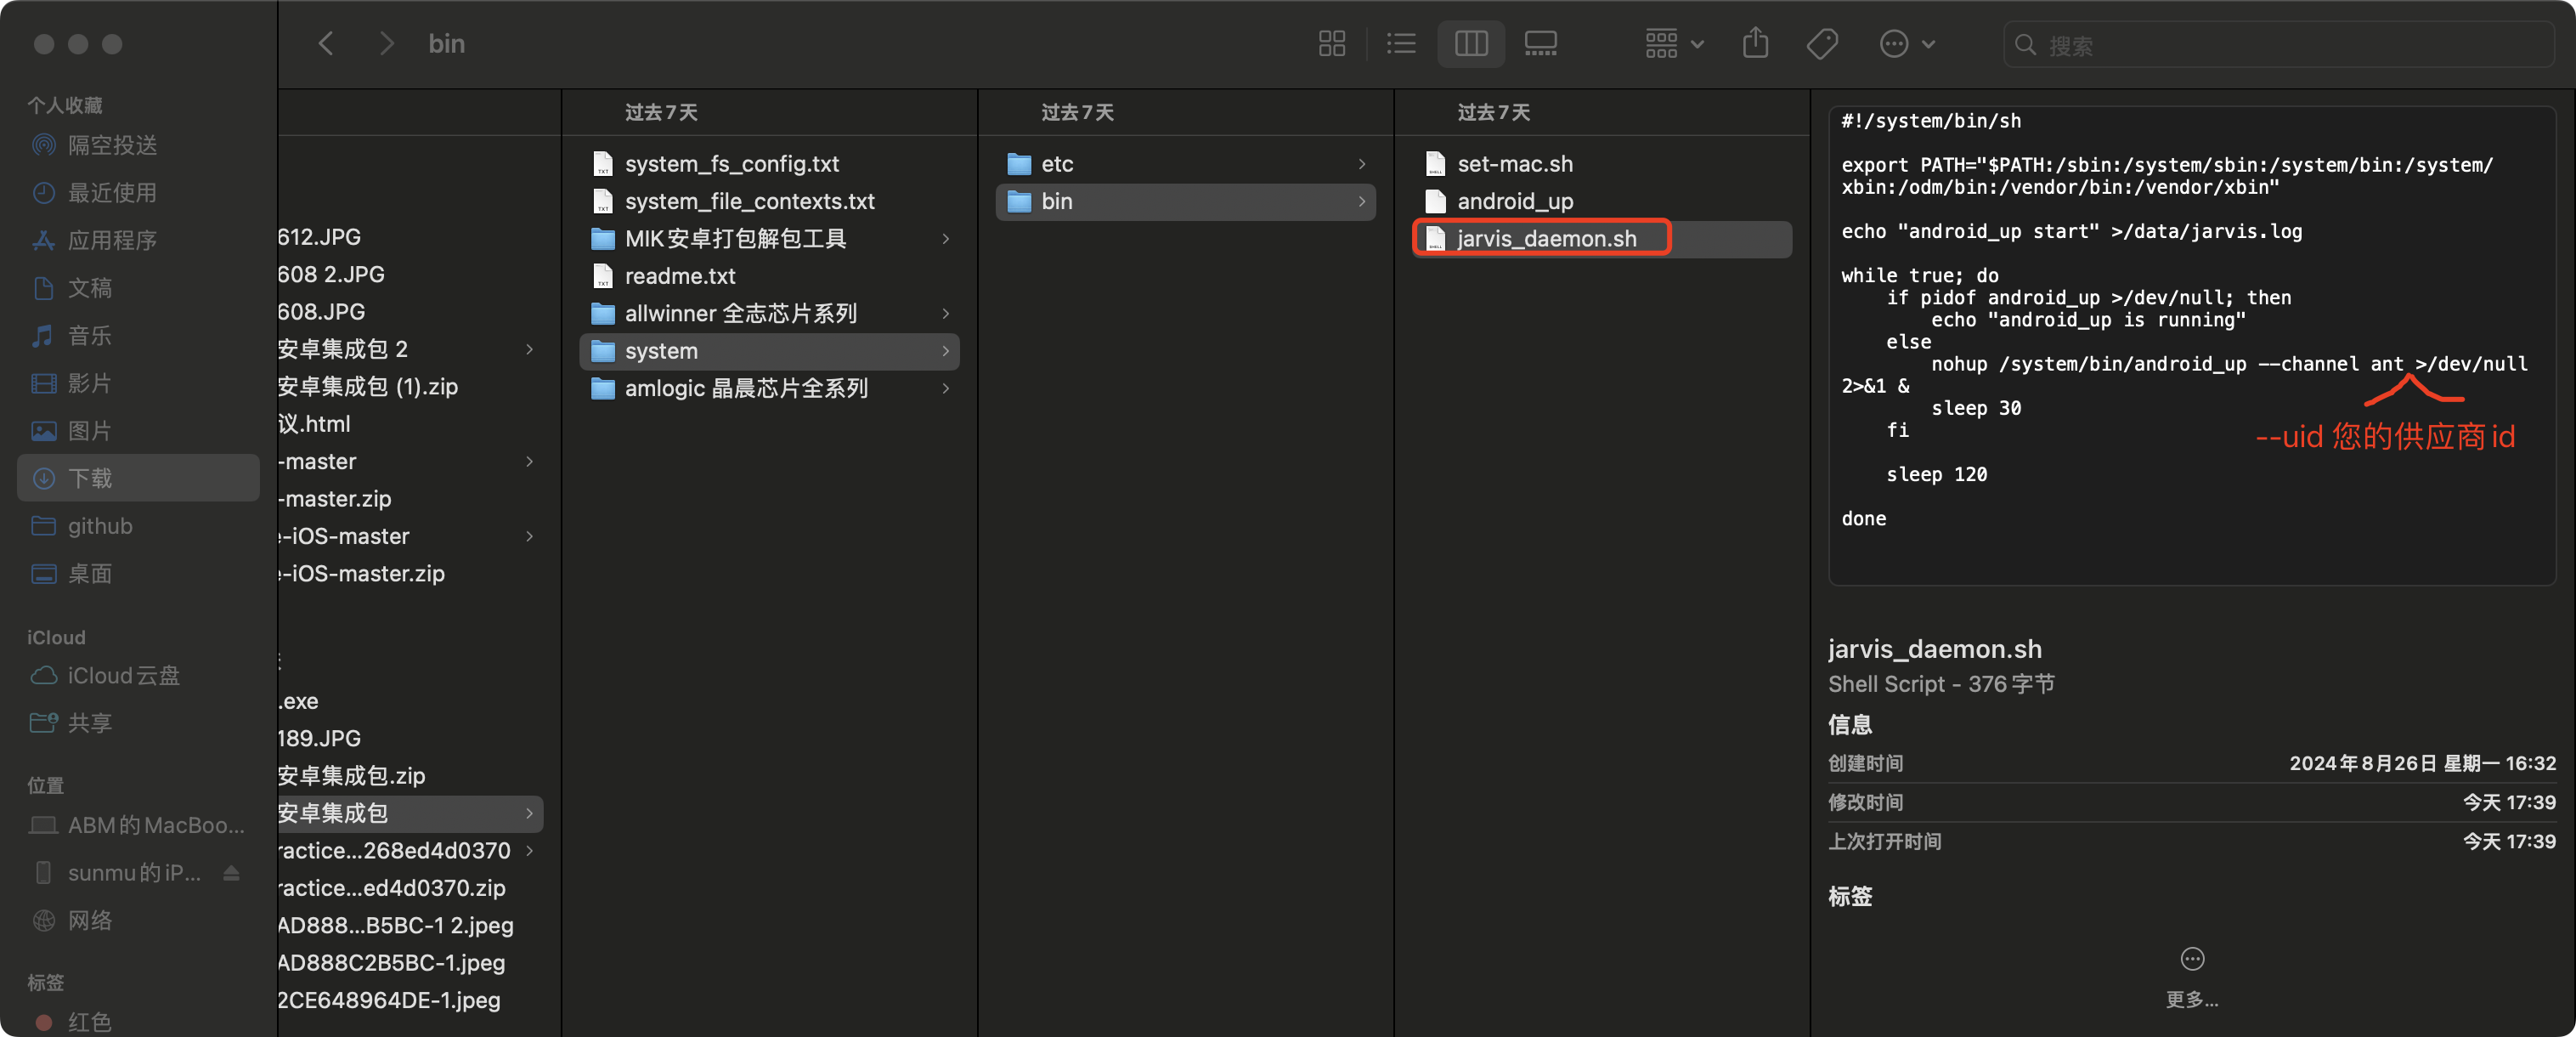Select 安卓集成包 folder in first column

(410, 814)
